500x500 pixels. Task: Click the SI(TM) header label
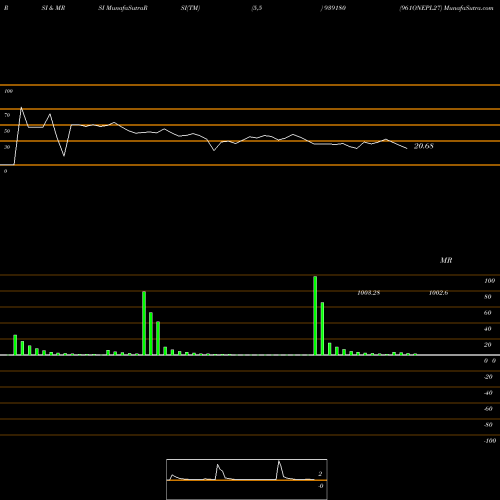point(190,8)
